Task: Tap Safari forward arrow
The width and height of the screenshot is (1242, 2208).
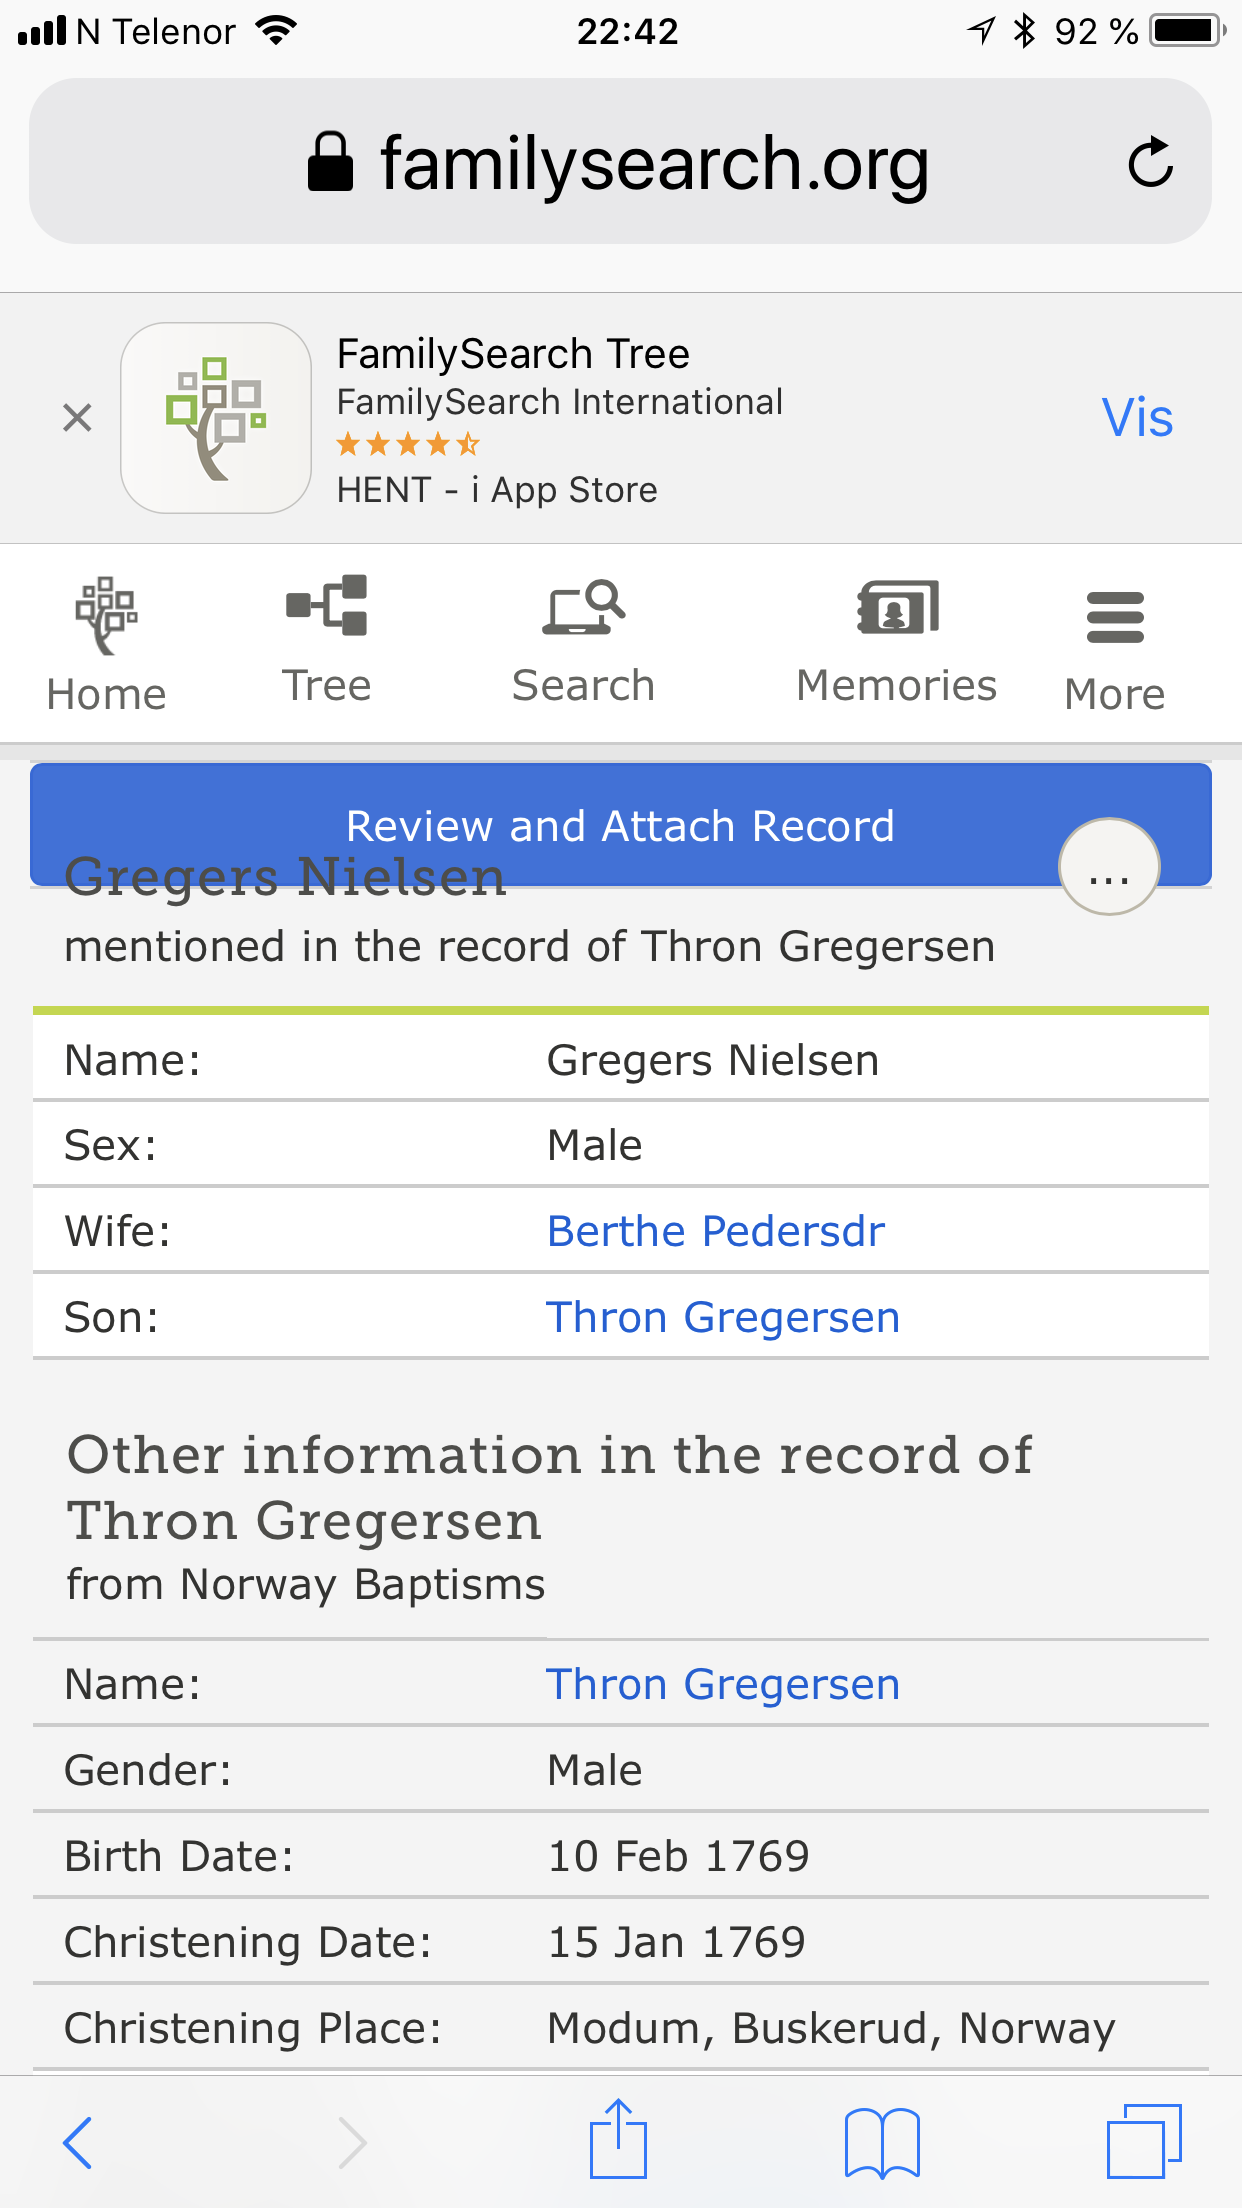Action: (352, 2142)
